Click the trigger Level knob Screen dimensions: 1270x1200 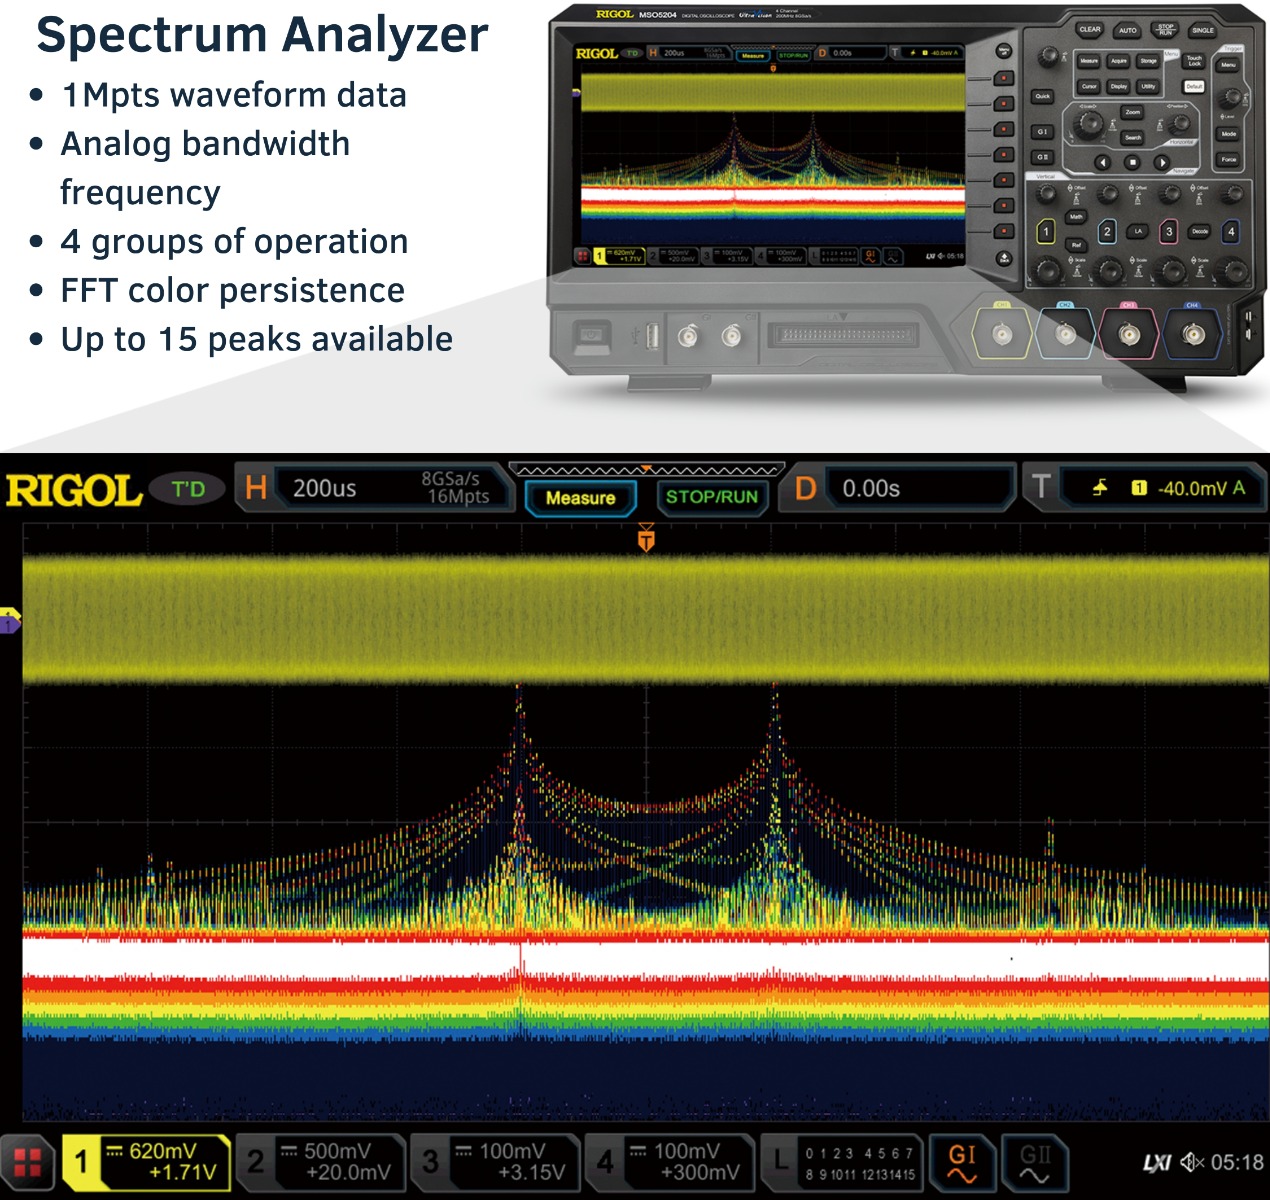click(1231, 98)
